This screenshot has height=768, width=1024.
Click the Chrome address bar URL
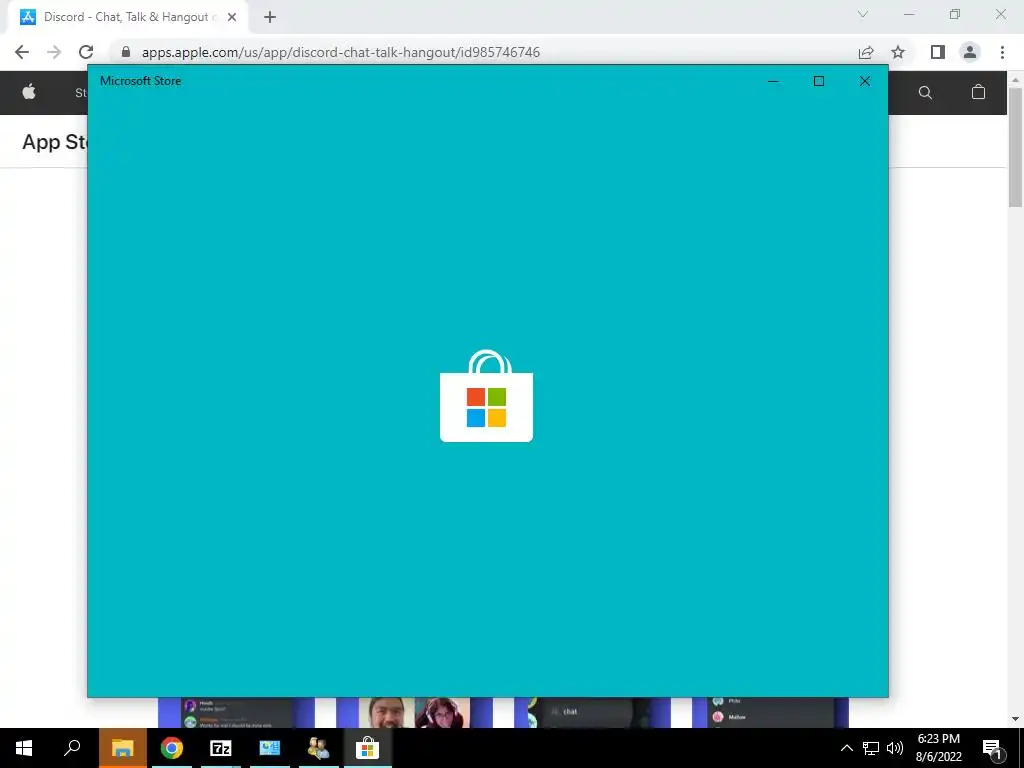click(x=341, y=52)
